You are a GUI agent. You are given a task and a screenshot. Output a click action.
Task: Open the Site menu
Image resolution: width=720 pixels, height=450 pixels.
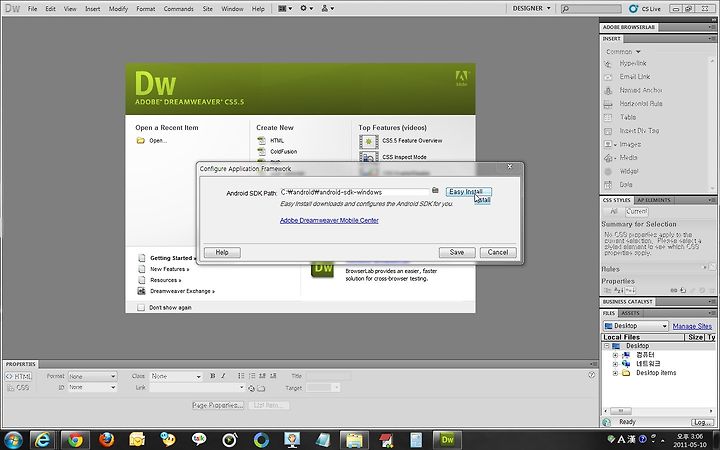pos(208,9)
